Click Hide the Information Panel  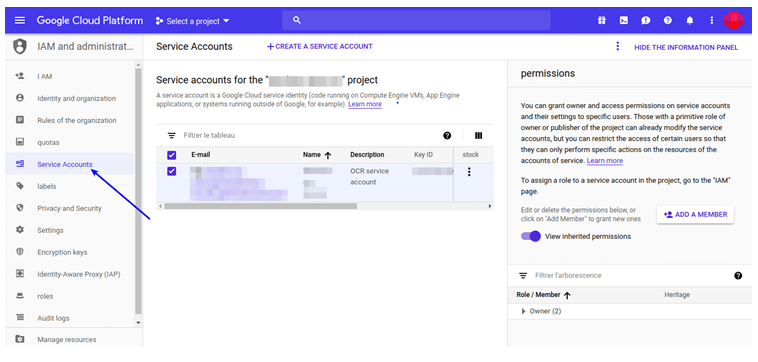pos(686,47)
